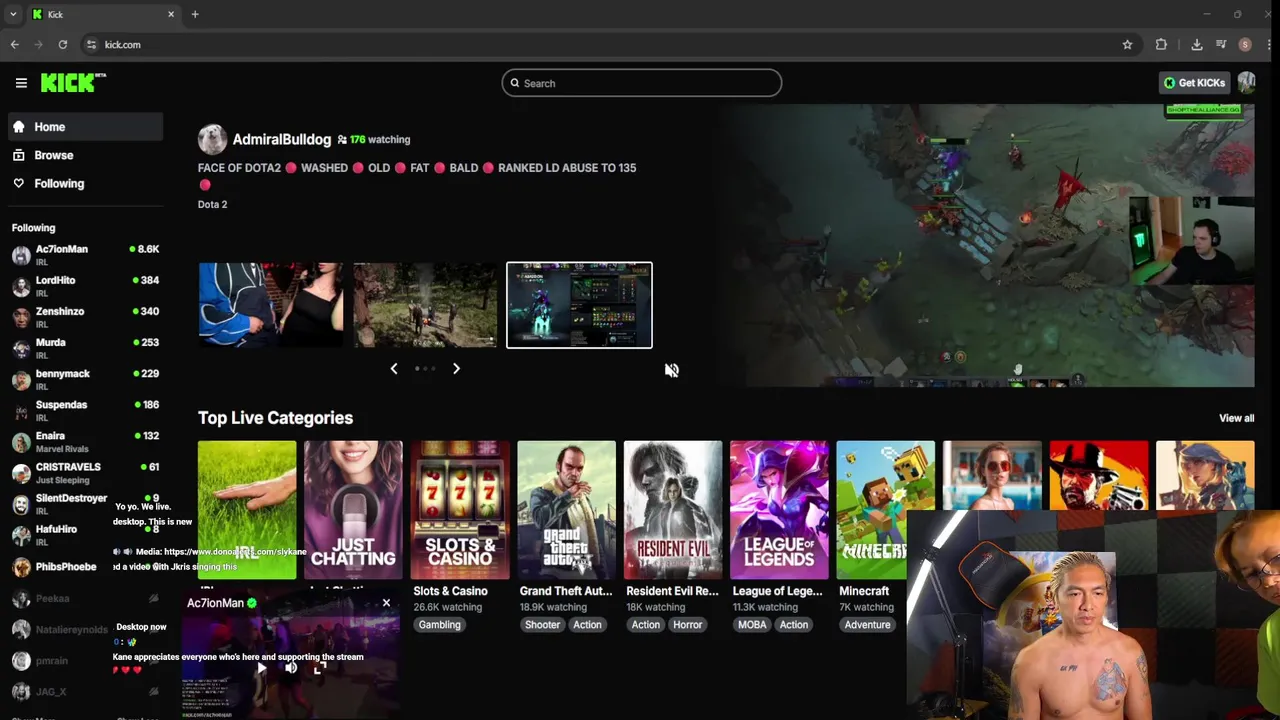Close the Kick browser tab
This screenshot has width=1280, height=720.
click(x=171, y=14)
